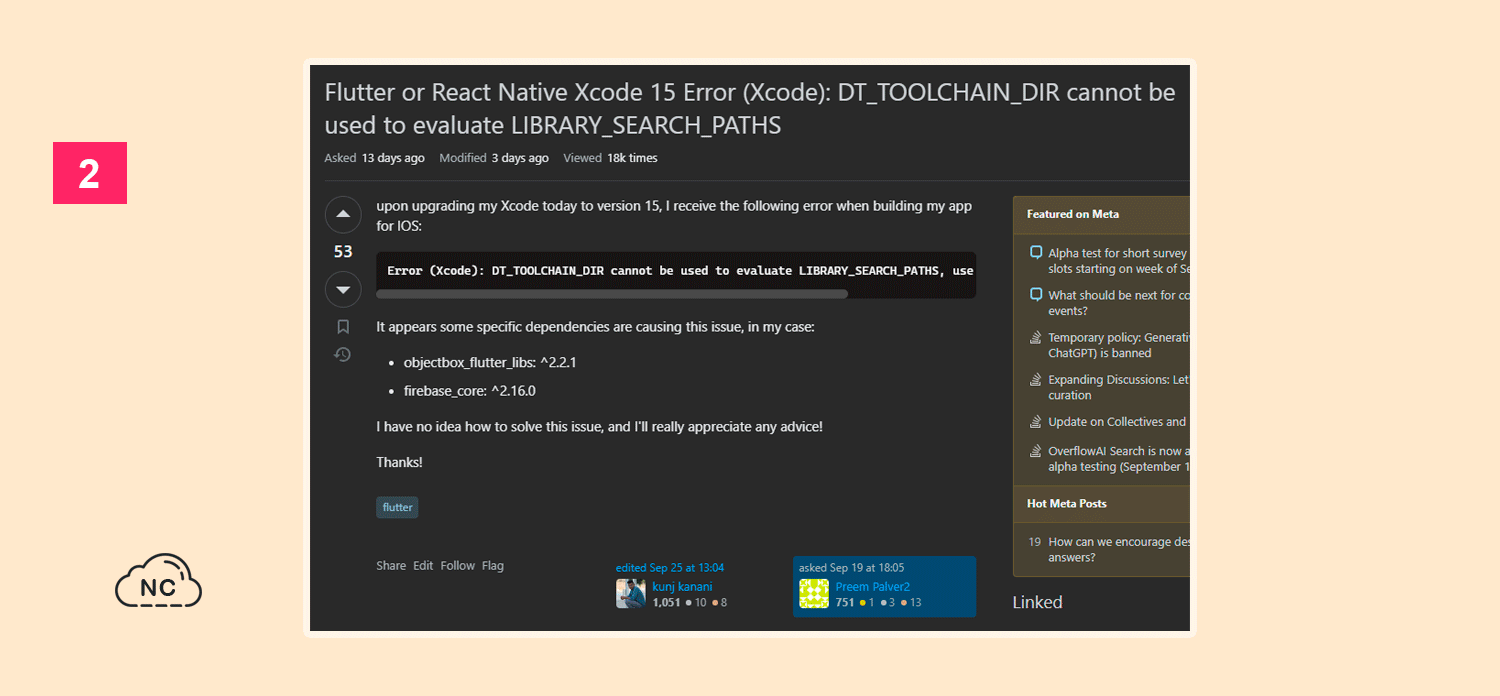The image size is (1500, 696).
Task: Click the 'Hot Meta Posts' heading
Action: (1067, 504)
